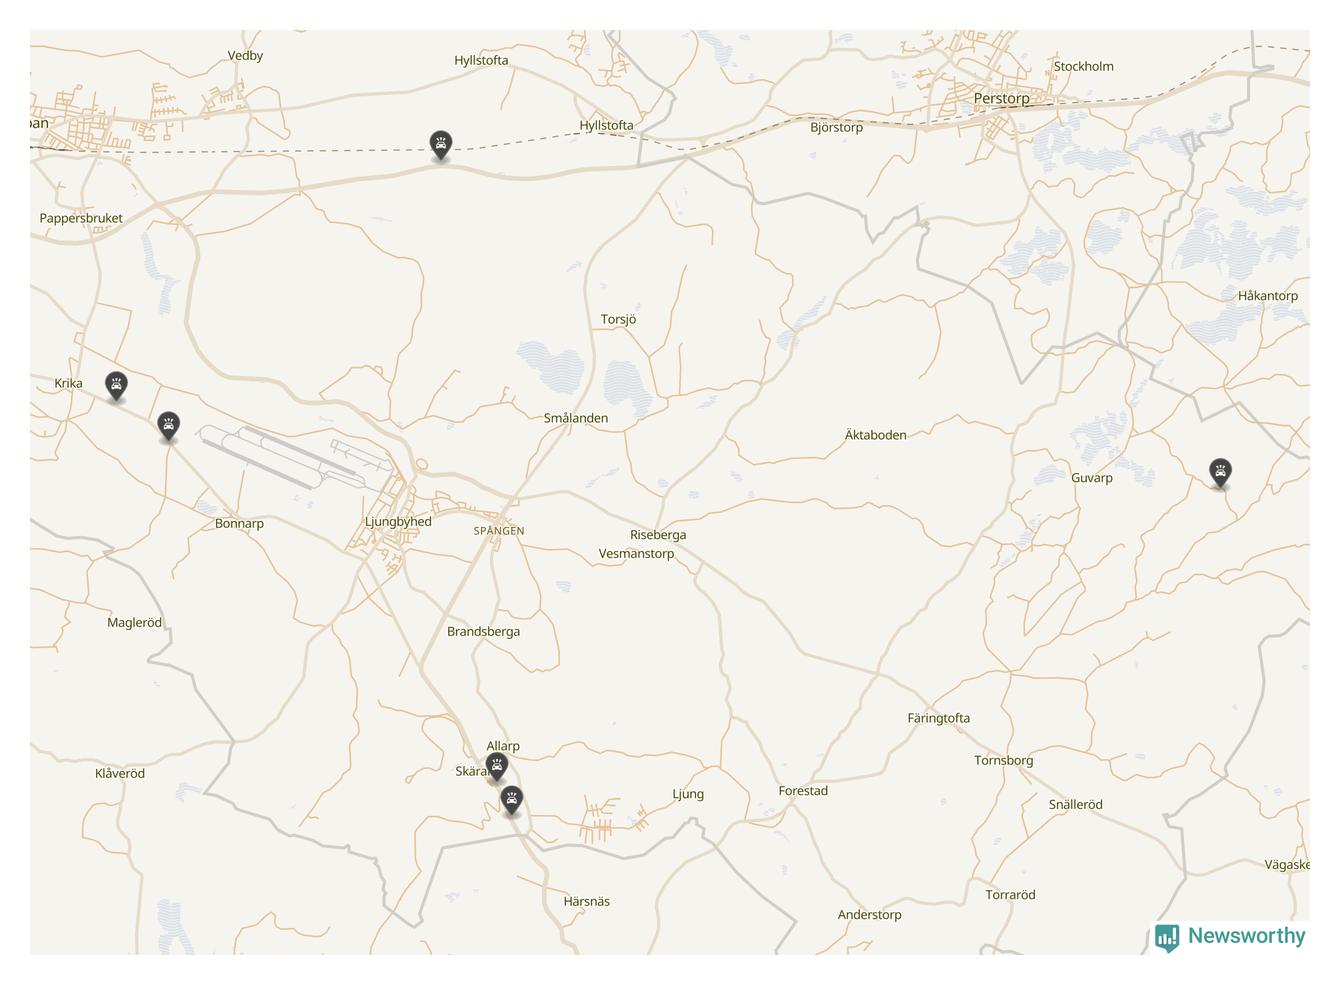Click the Riseberga place label
1340x985 pixels.
[658, 535]
